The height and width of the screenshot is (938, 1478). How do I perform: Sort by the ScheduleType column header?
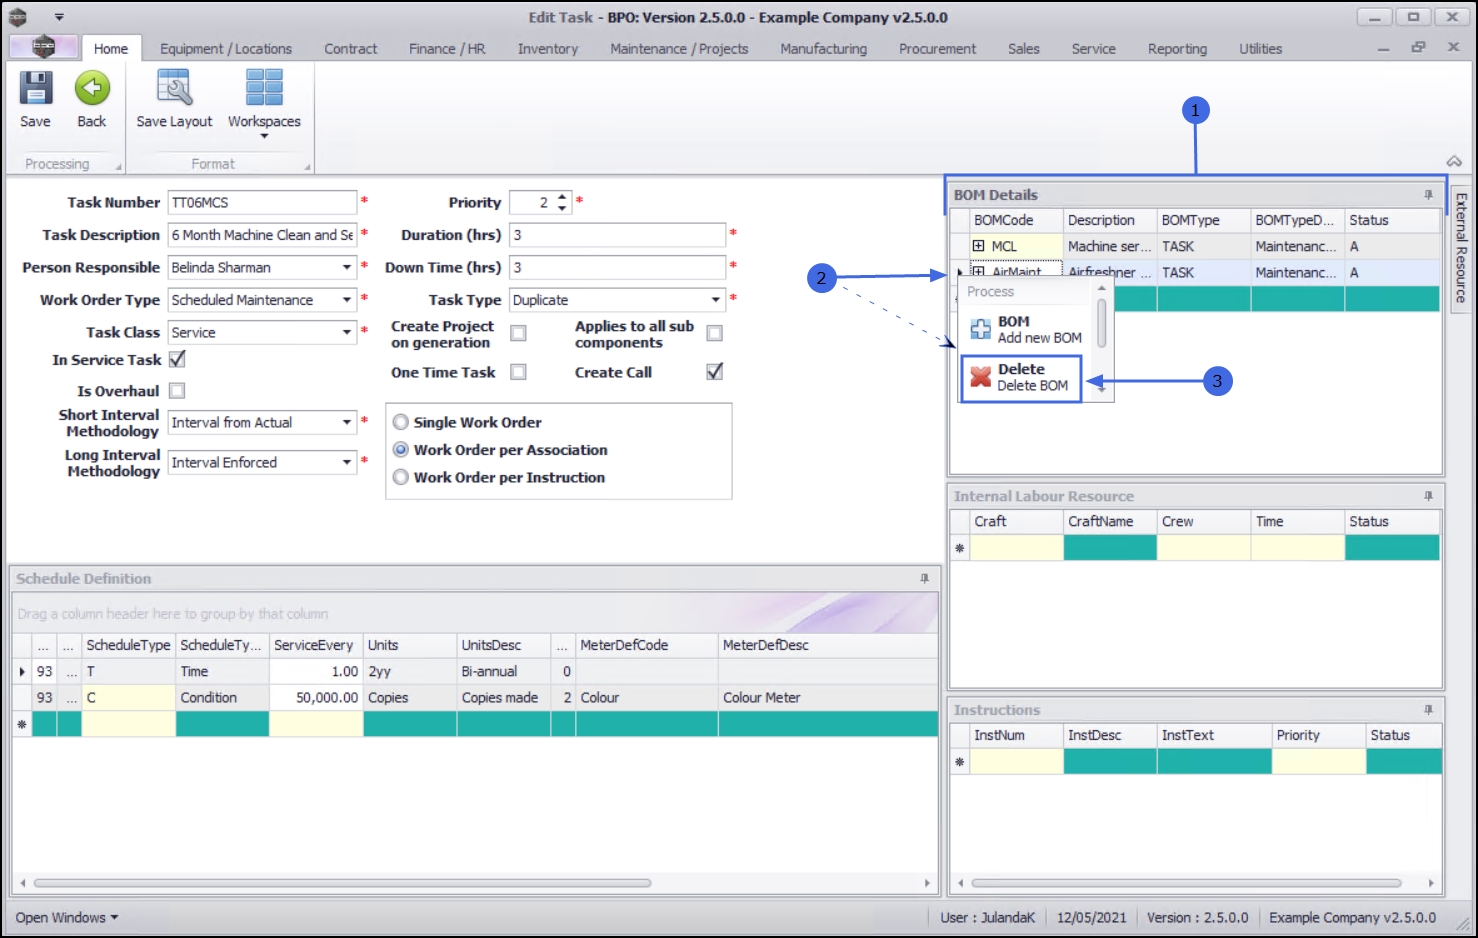pos(128,646)
